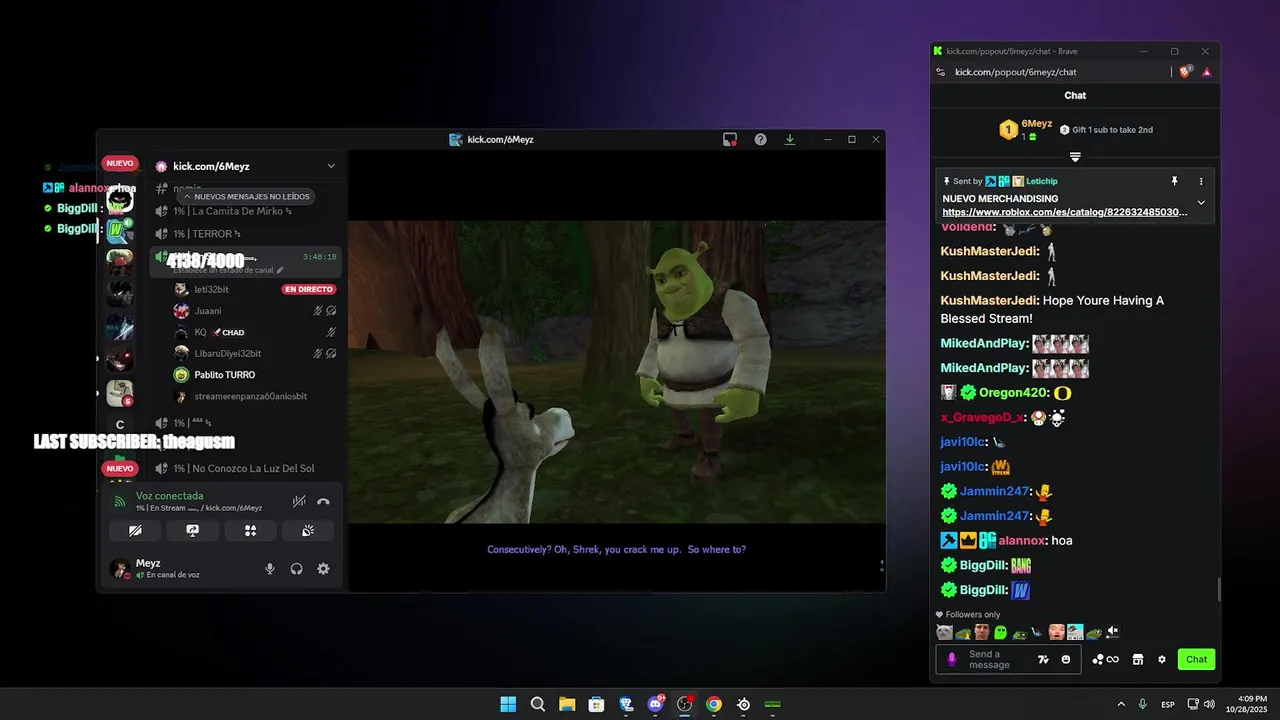Open emoji picker smiley icon
The image size is (1280, 720).
1066,659
